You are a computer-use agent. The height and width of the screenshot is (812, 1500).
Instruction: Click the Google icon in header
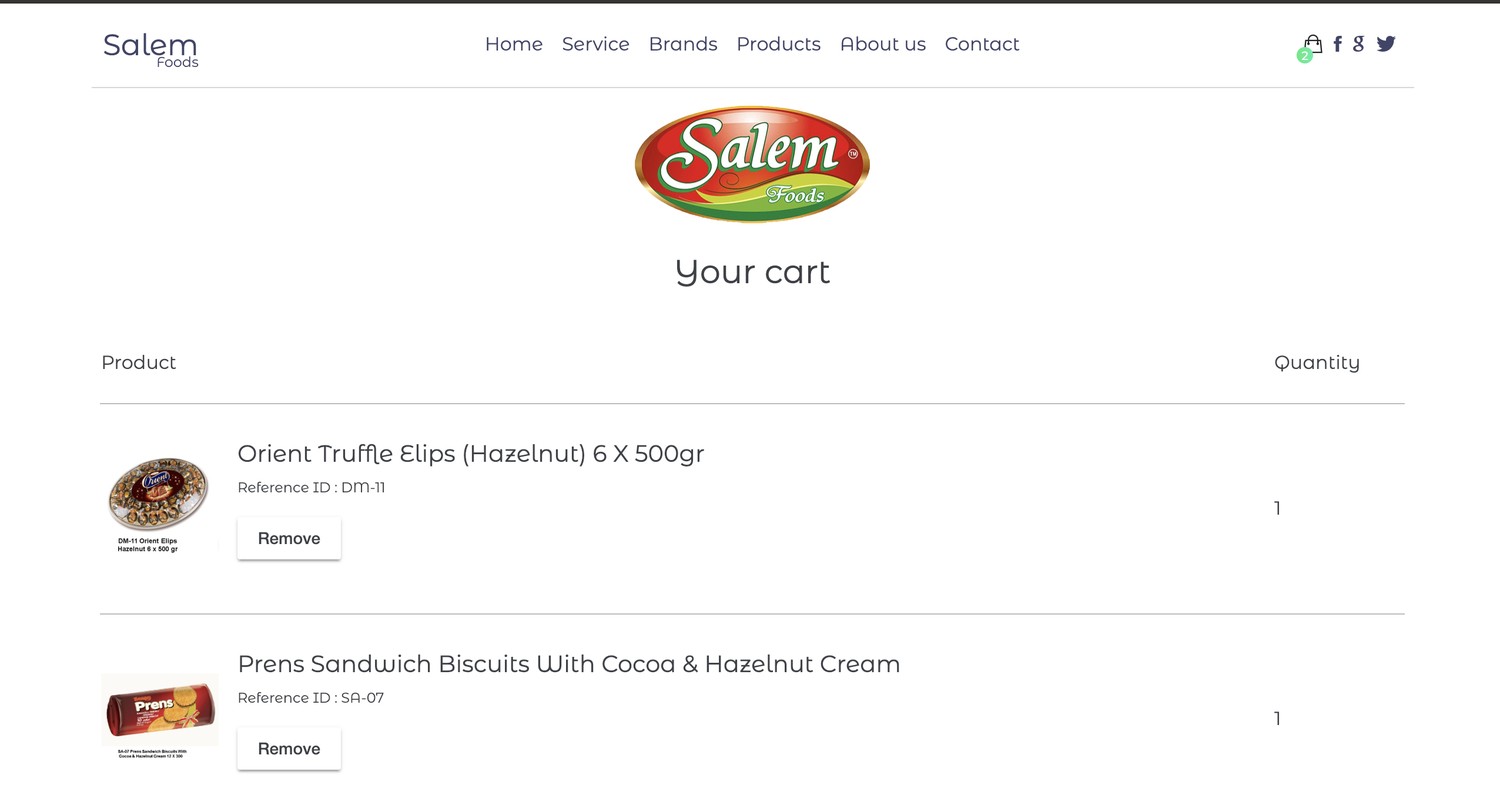click(1358, 44)
